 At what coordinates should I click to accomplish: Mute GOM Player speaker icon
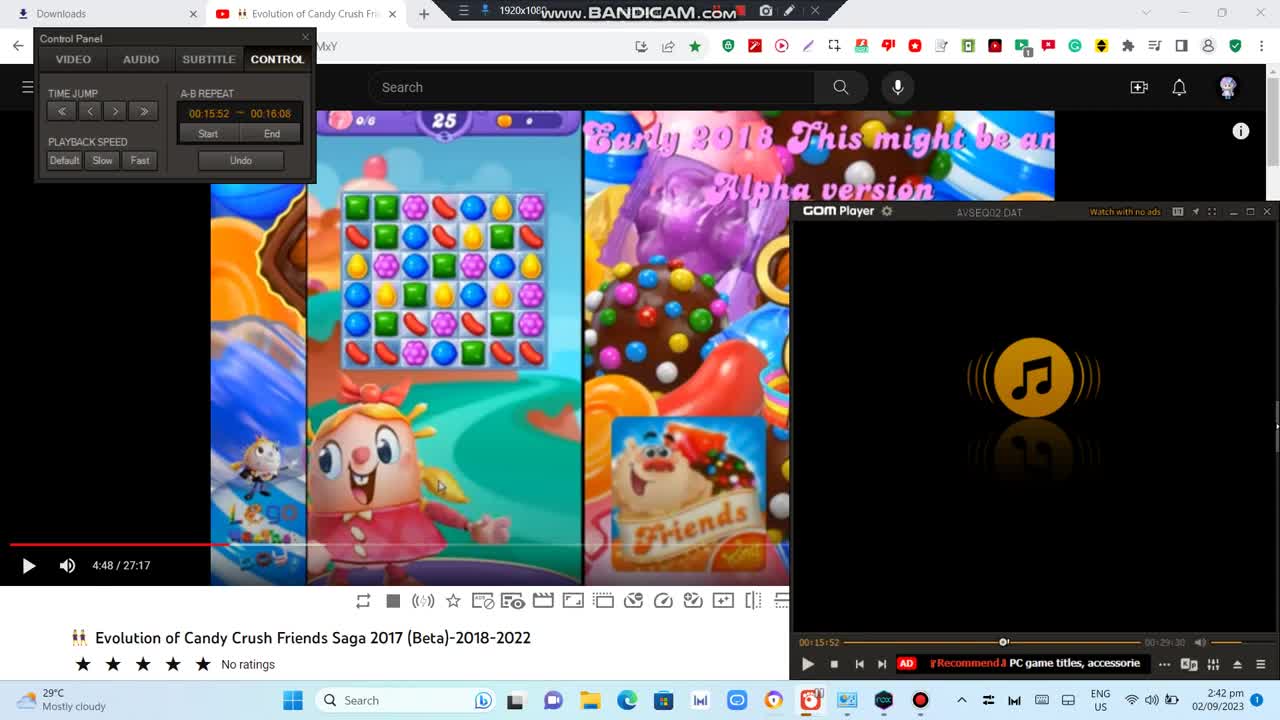click(x=1200, y=642)
